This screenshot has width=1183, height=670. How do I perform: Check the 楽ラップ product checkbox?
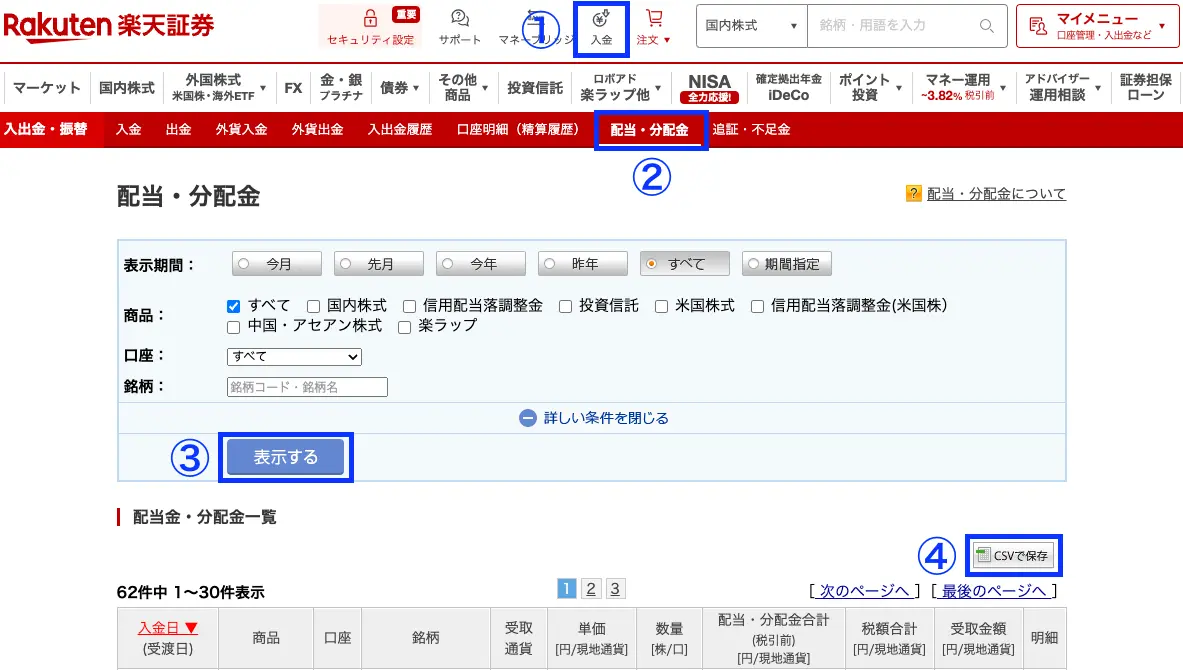pyautogui.click(x=404, y=327)
